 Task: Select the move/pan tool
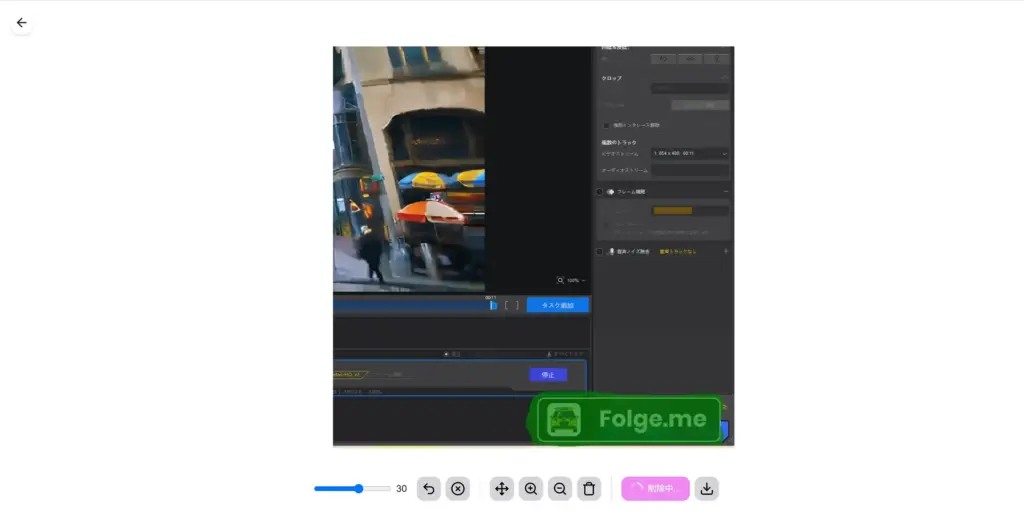pos(502,488)
